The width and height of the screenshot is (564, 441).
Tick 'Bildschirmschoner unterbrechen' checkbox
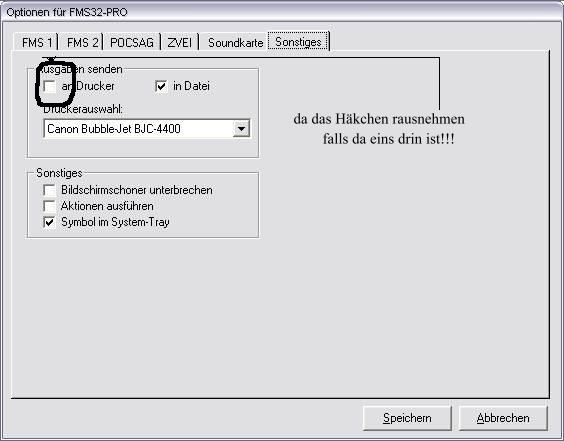click(49, 190)
